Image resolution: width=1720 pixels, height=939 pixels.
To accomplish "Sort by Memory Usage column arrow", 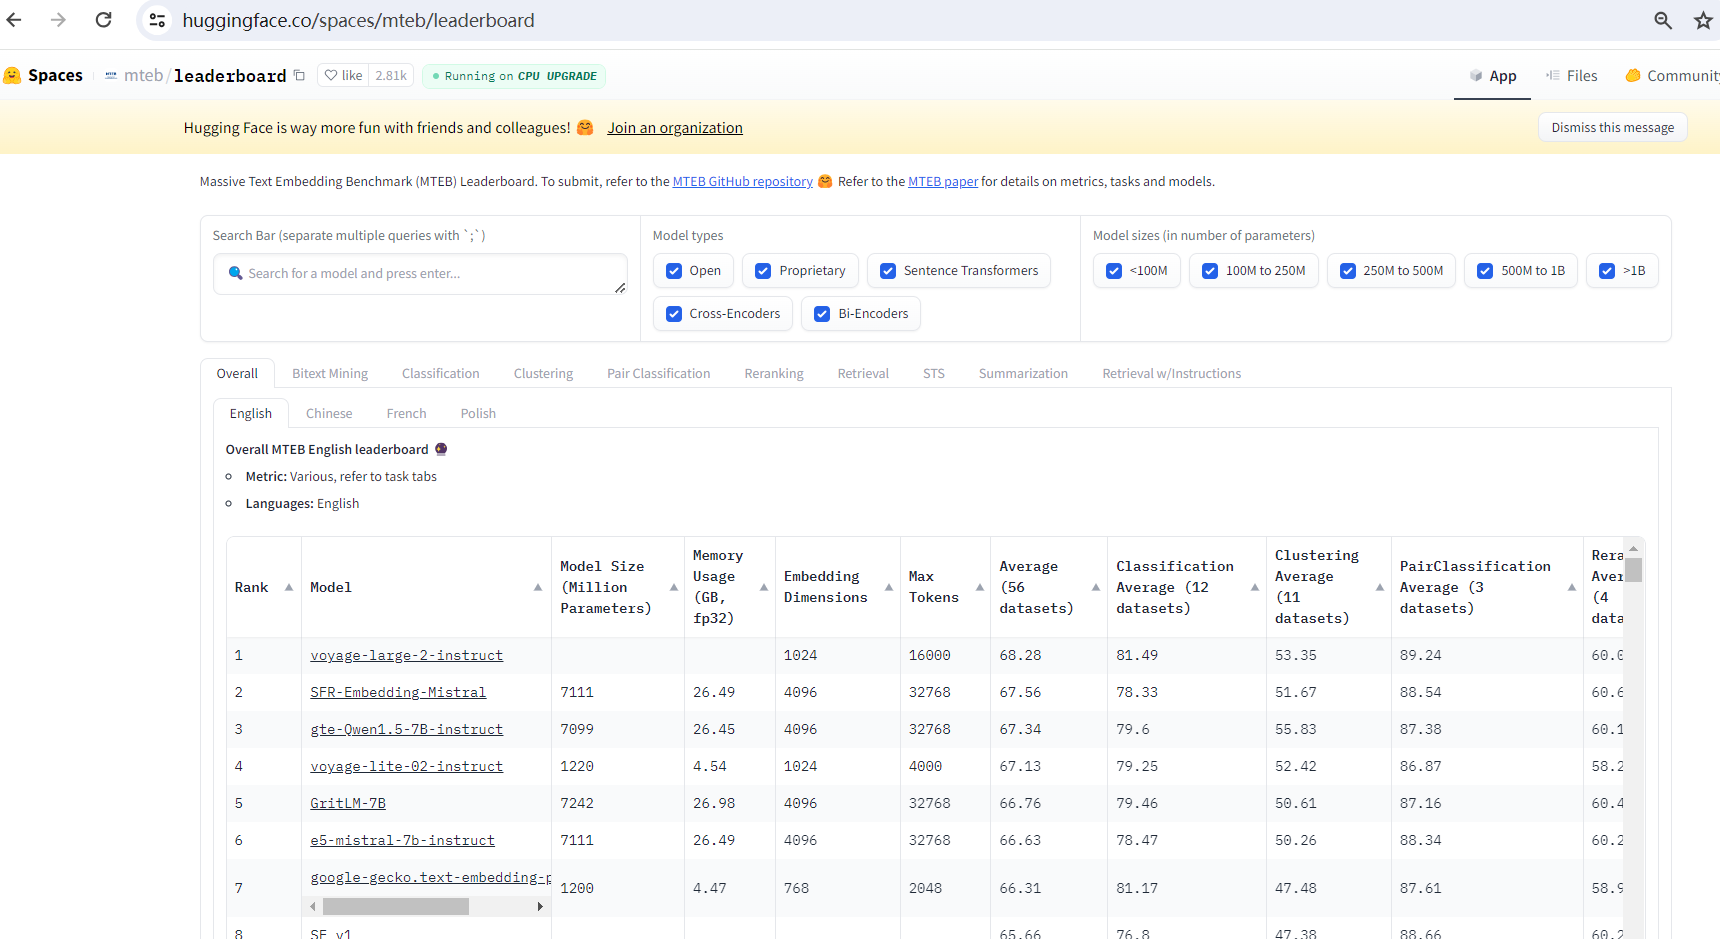I will [764, 587].
